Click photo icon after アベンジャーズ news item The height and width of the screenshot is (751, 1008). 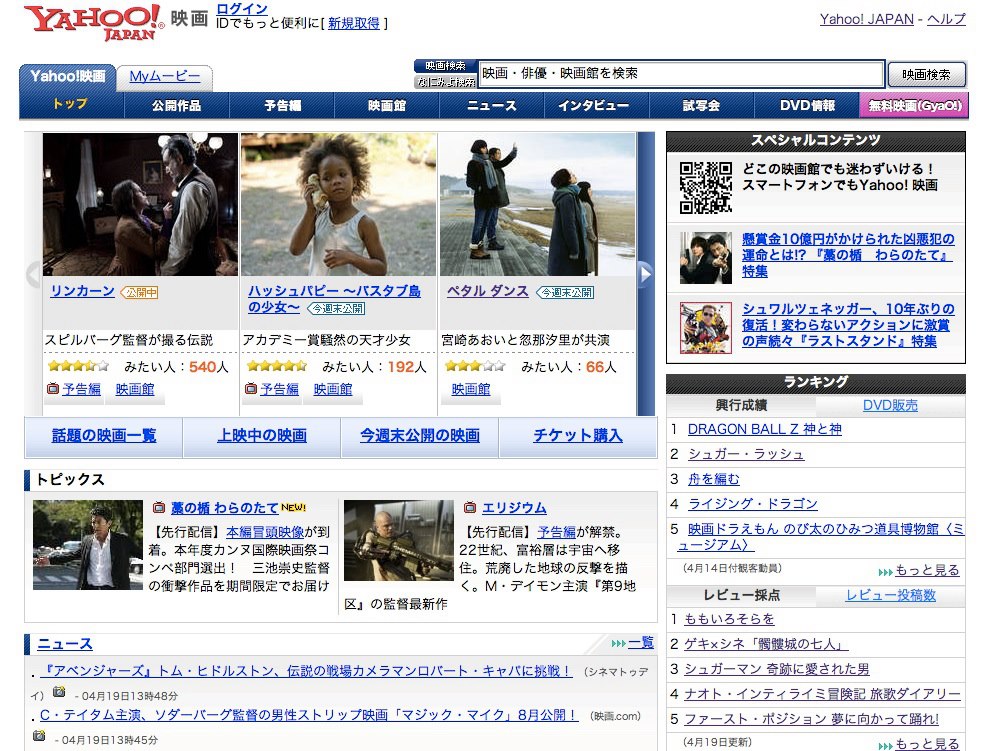pyautogui.click(x=59, y=692)
